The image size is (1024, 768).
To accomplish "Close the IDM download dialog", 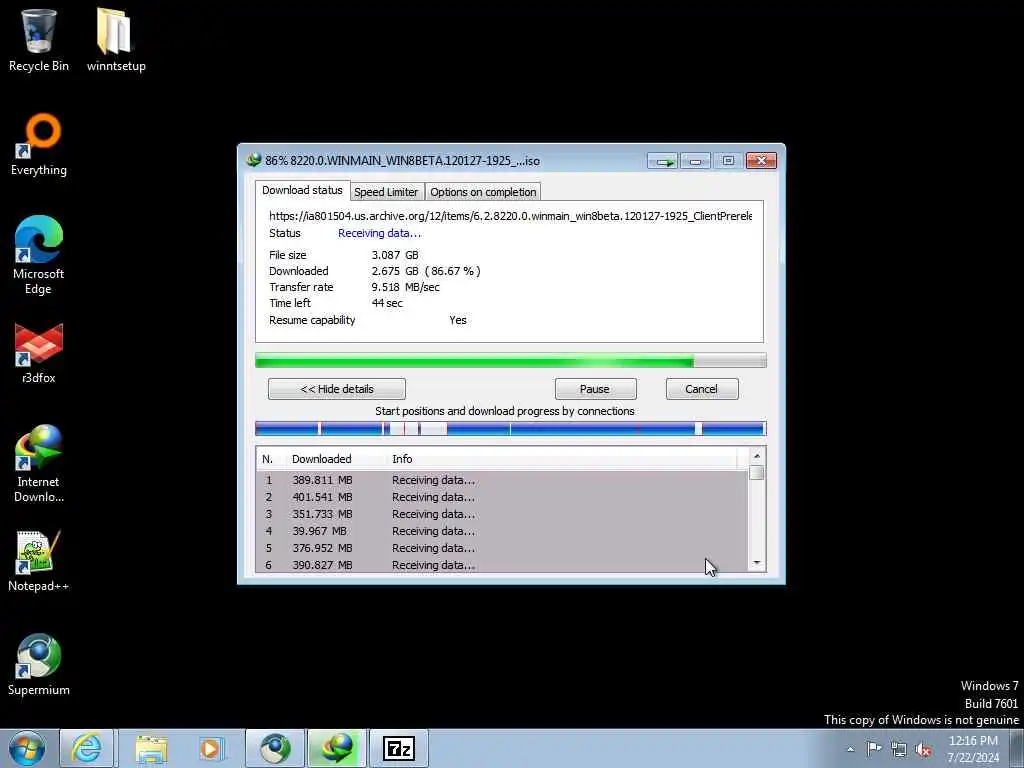I will [x=761, y=161].
